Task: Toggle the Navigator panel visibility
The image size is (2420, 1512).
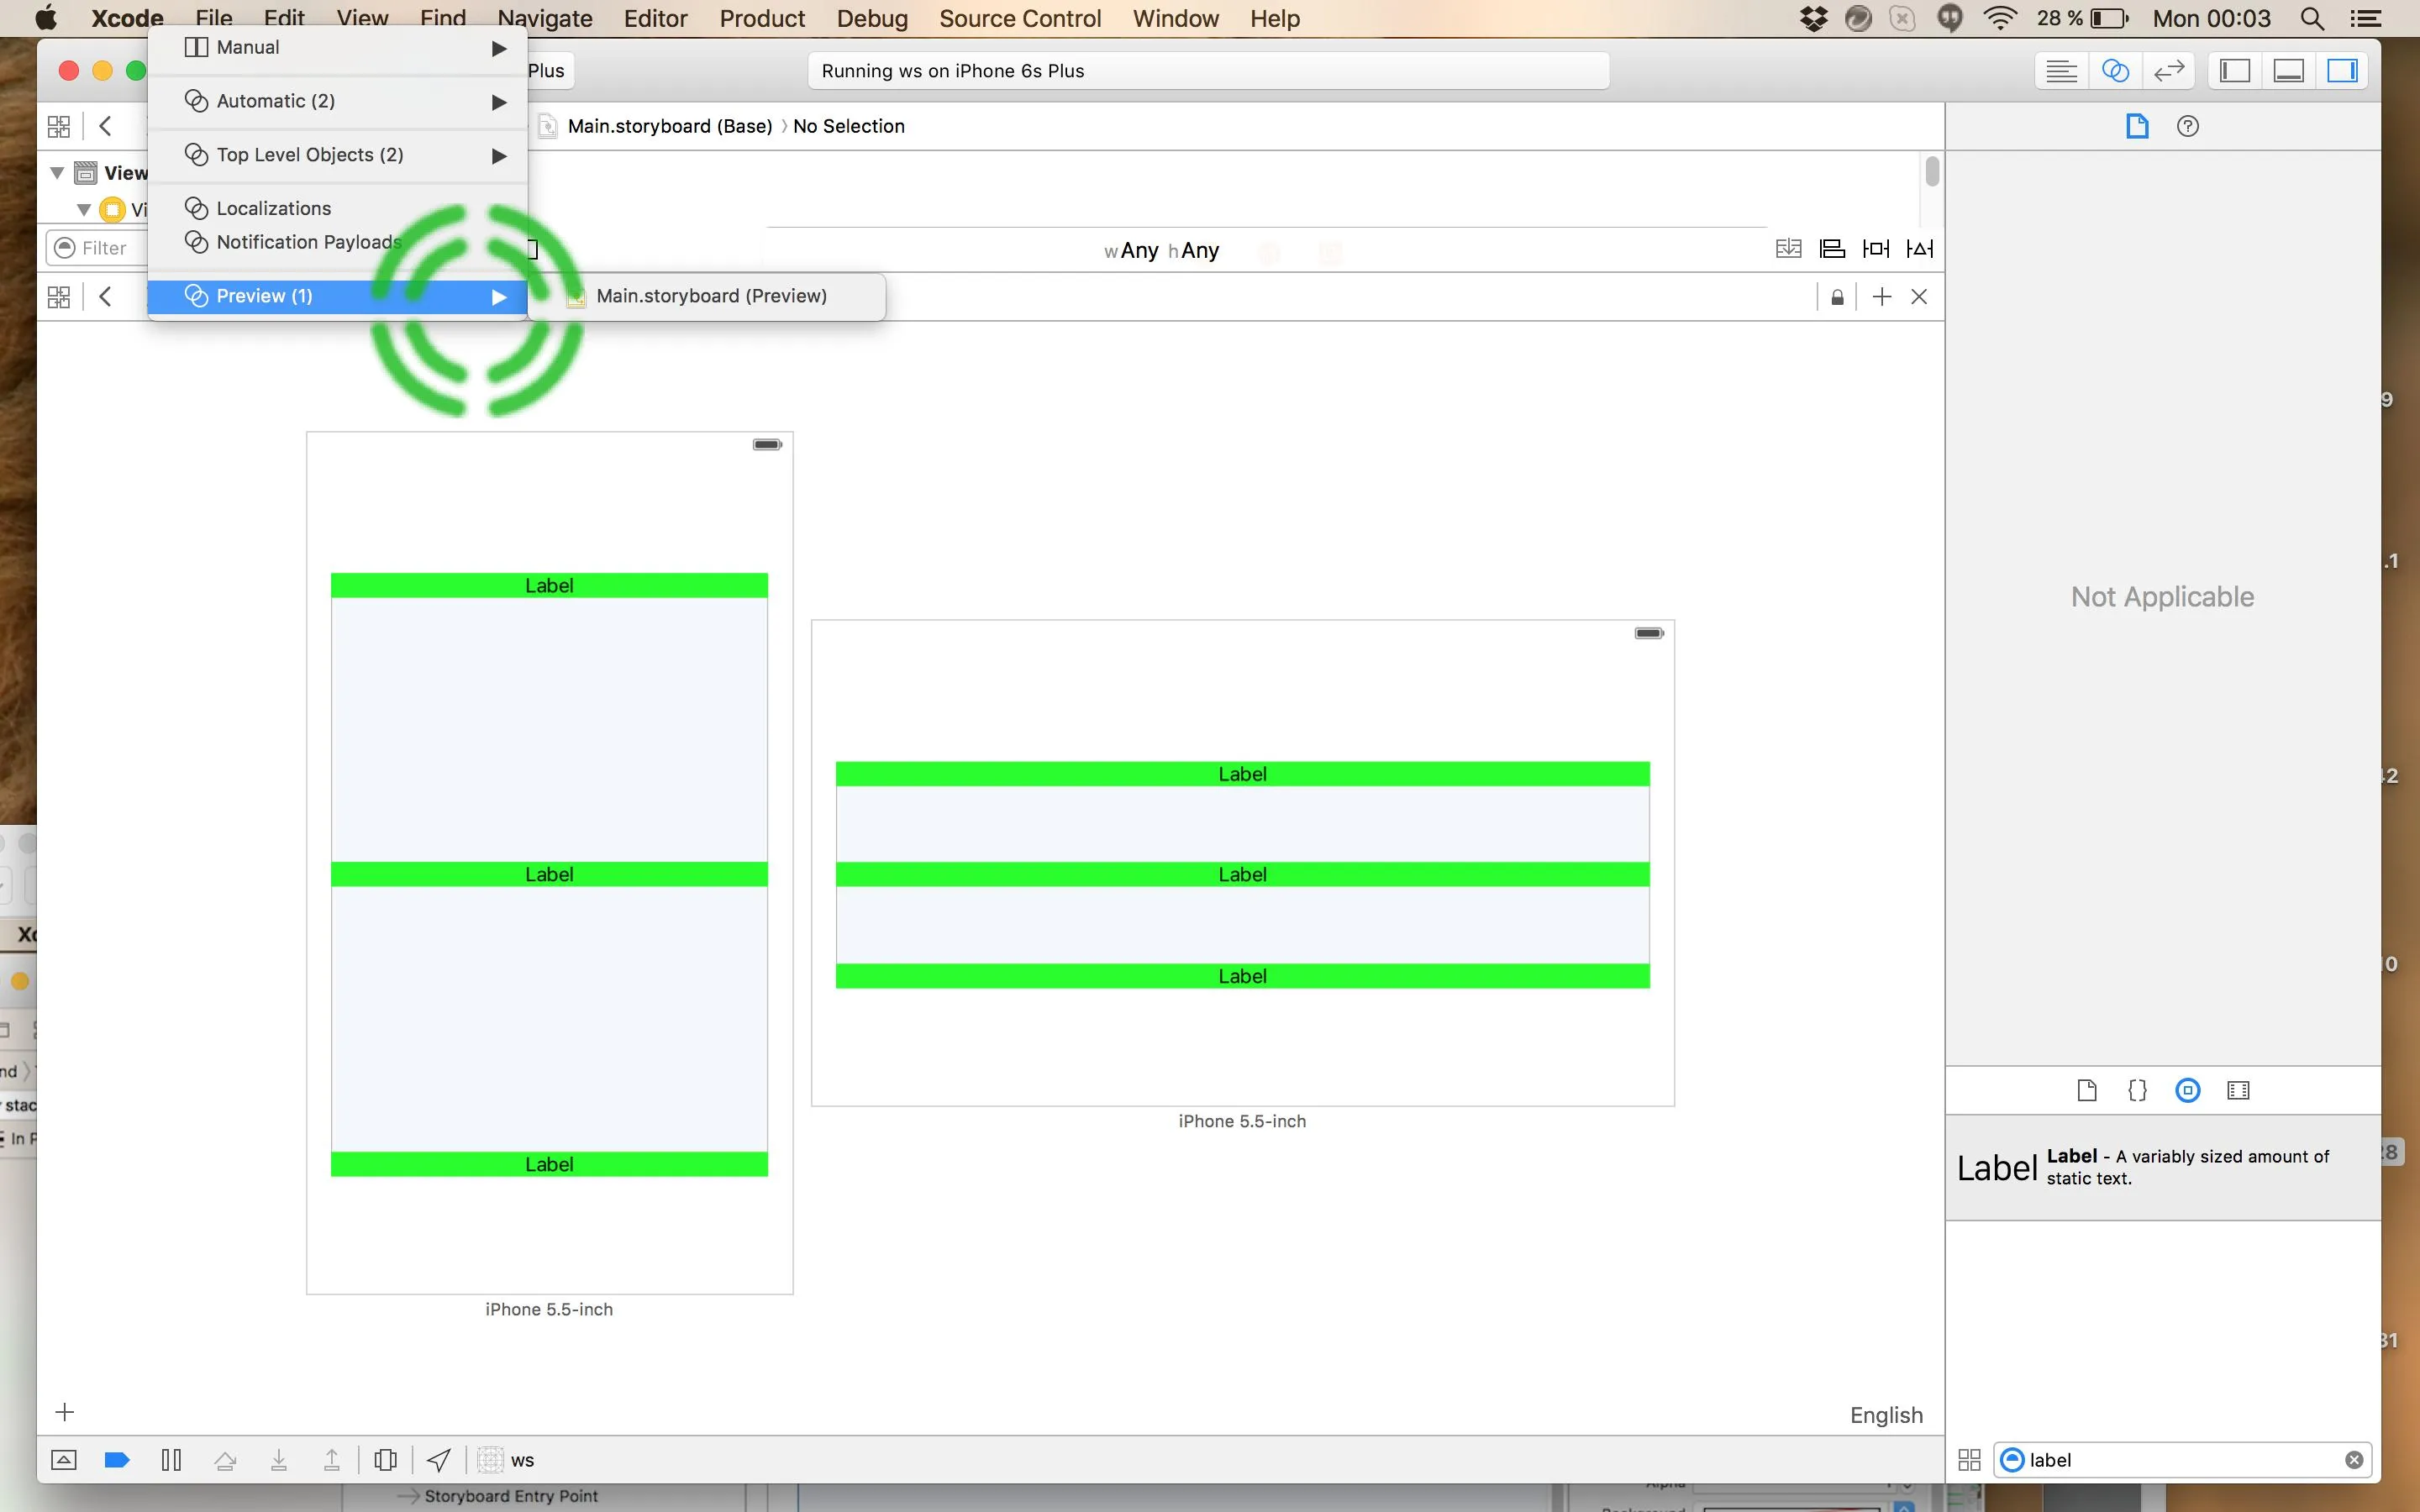Action: click(x=2235, y=71)
